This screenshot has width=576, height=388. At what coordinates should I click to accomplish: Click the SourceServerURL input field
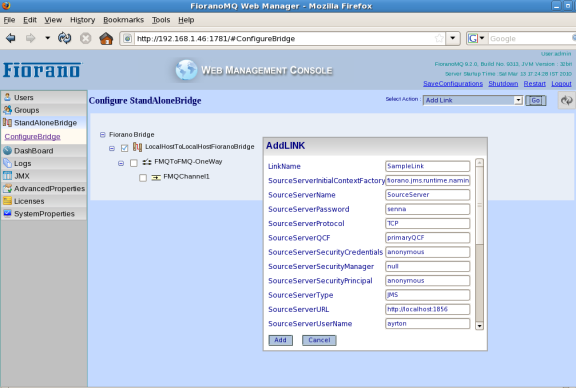coord(428,309)
